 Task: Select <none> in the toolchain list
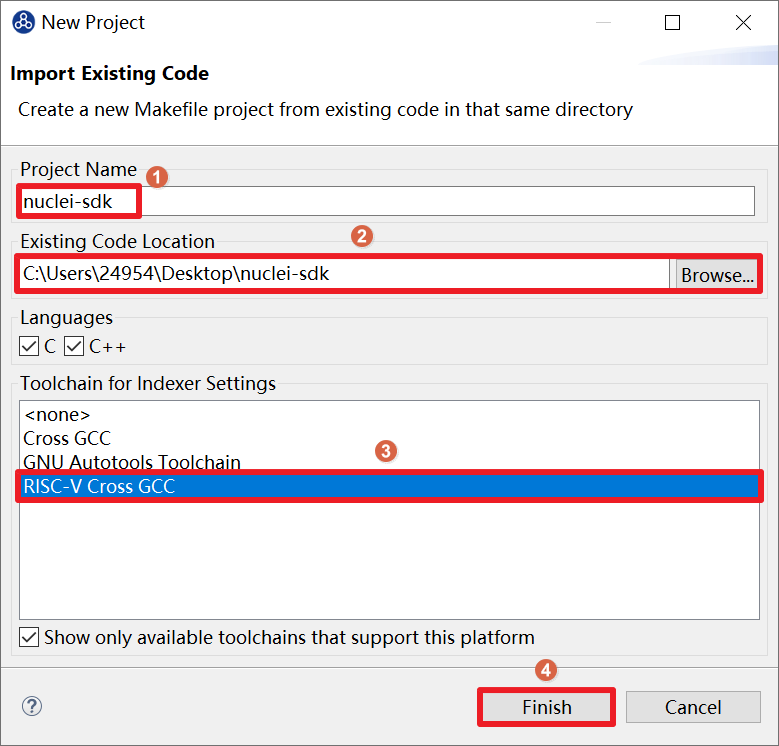click(x=57, y=414)
